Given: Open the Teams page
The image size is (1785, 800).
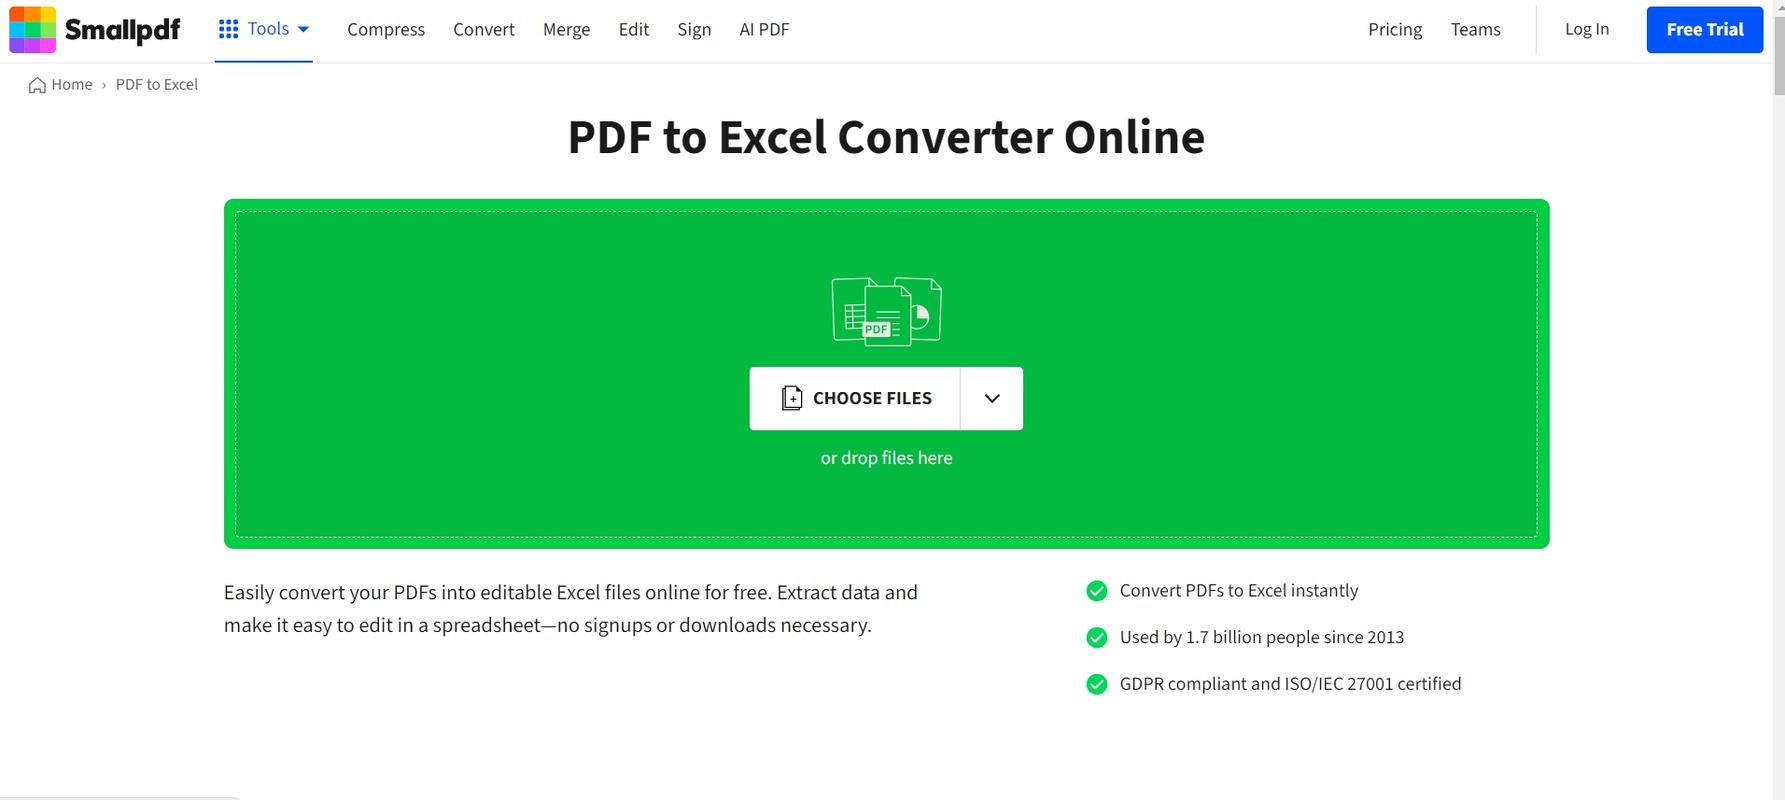Looking at the screenshot, I should coord(1475,29).
